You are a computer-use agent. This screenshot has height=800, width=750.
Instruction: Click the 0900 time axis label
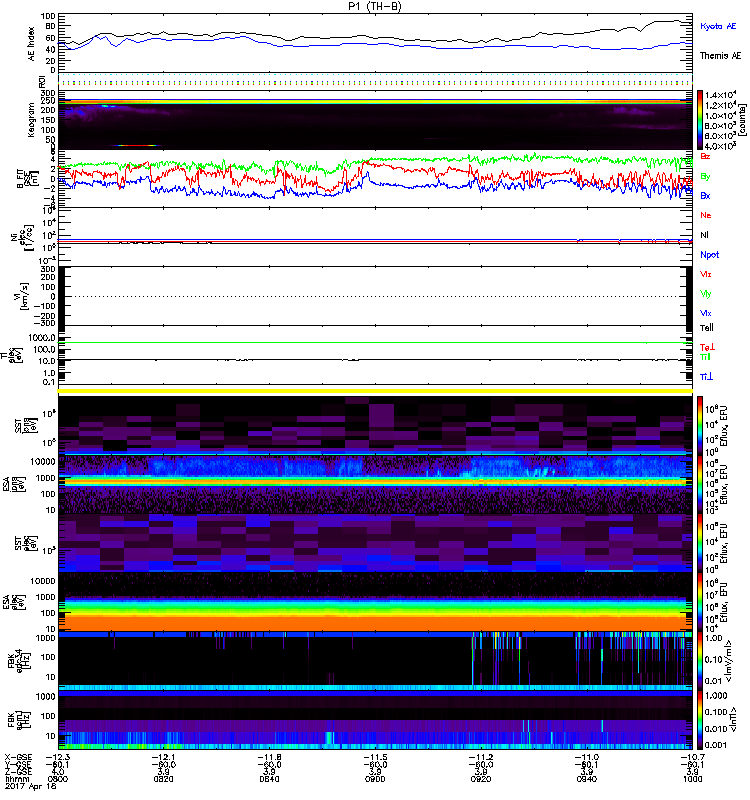pos(375,779)
